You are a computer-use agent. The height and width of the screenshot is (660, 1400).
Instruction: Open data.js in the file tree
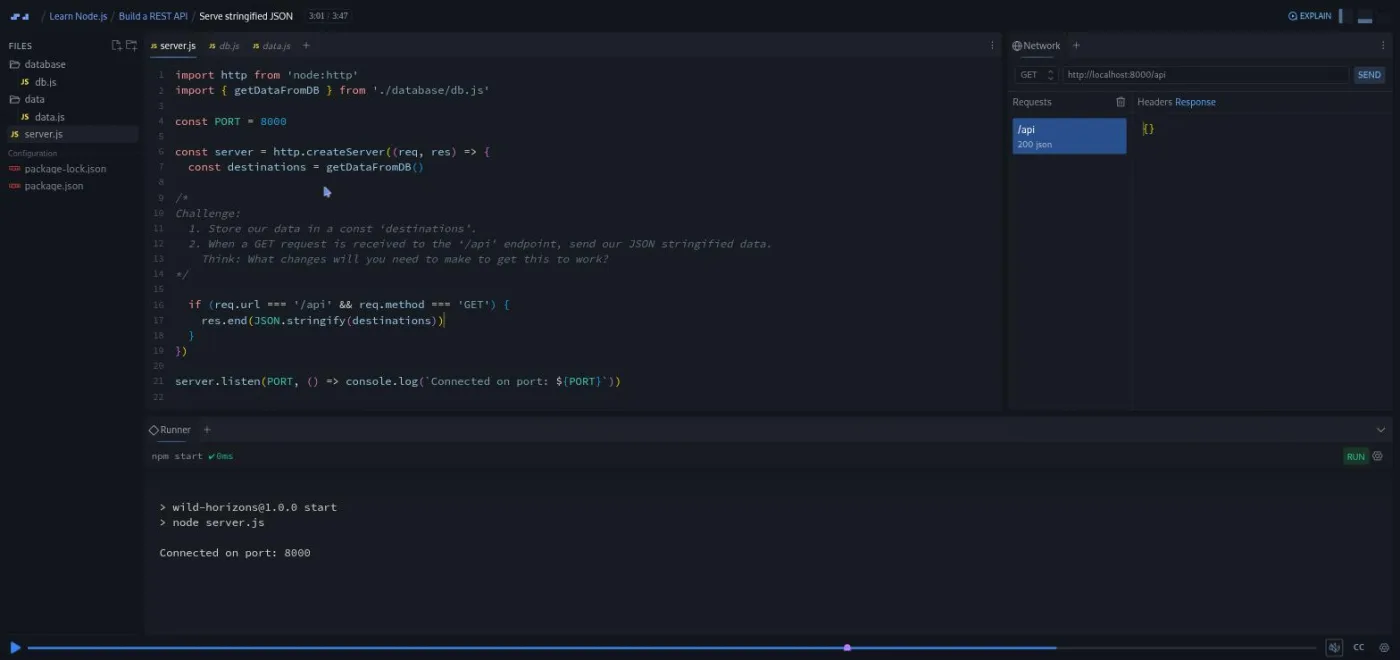pos(49,117)
